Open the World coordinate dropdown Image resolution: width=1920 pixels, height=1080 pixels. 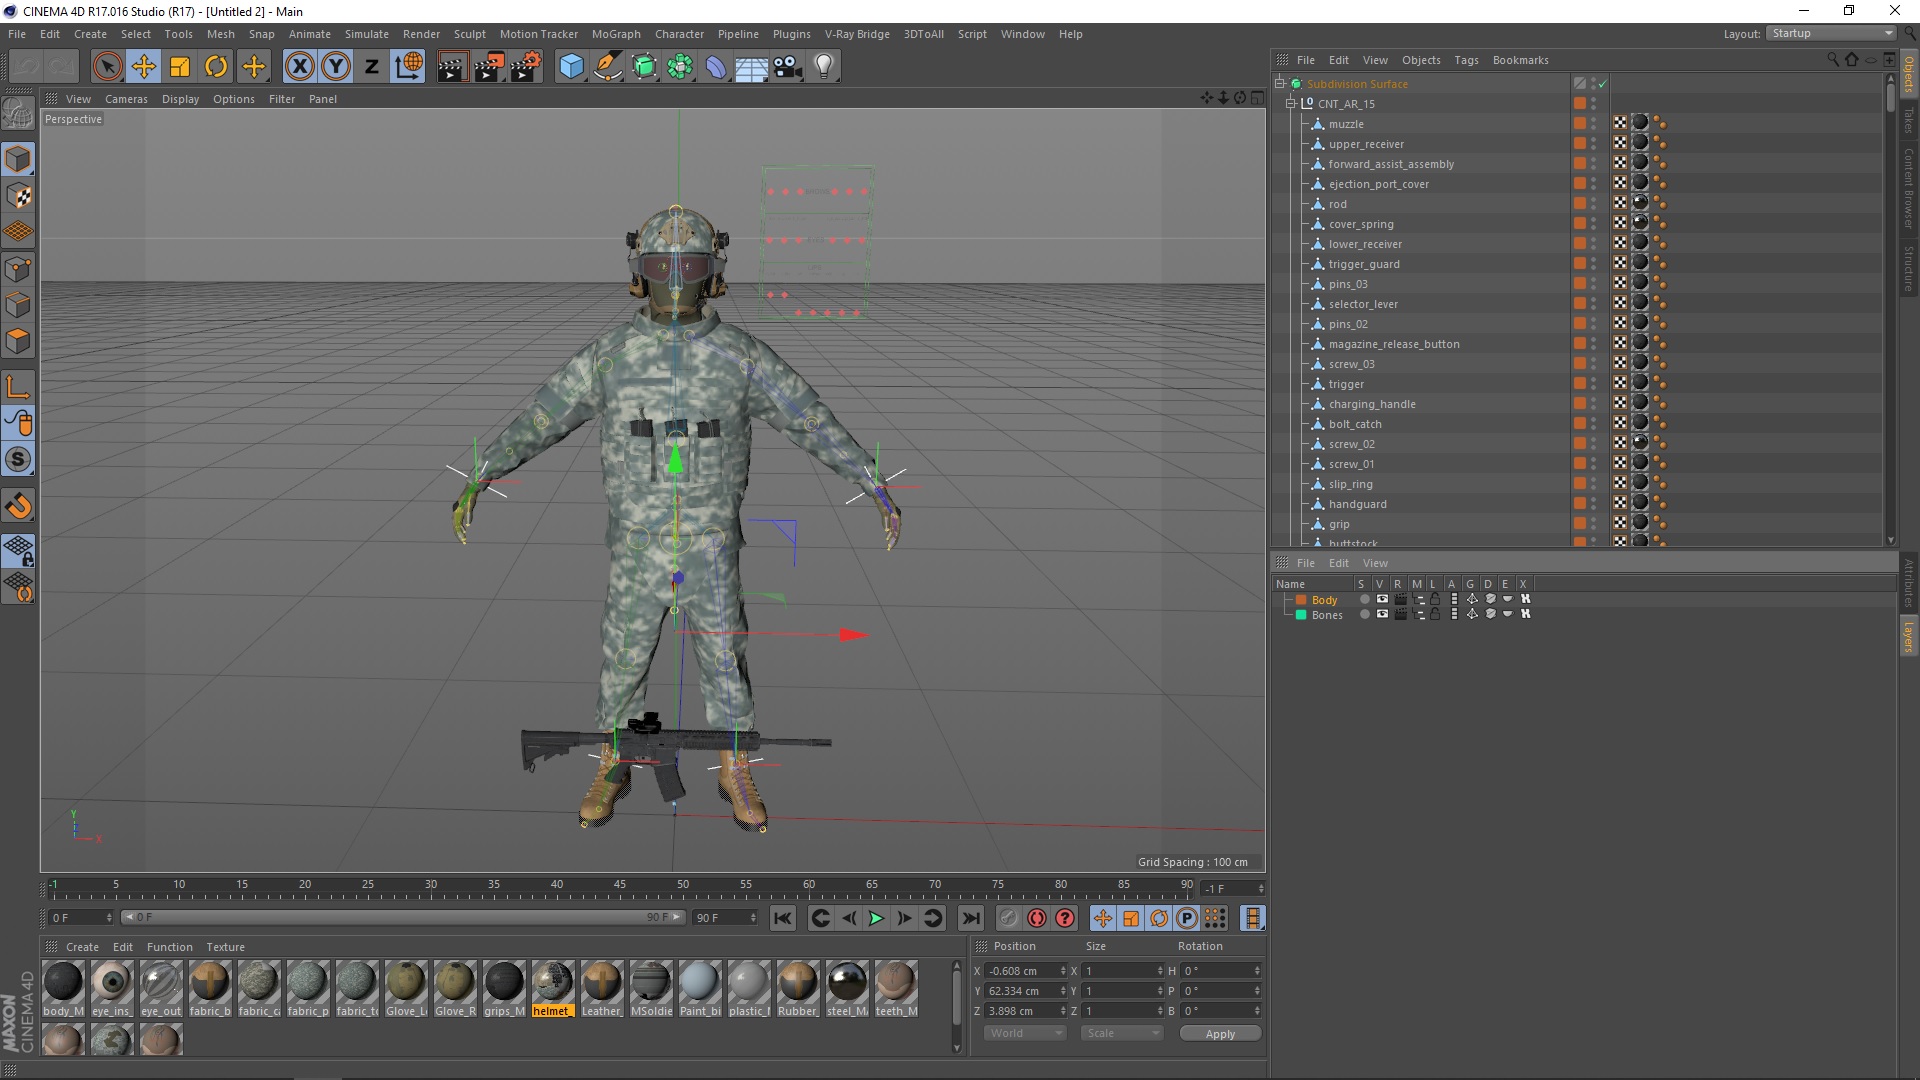tap(1025, 1033)
